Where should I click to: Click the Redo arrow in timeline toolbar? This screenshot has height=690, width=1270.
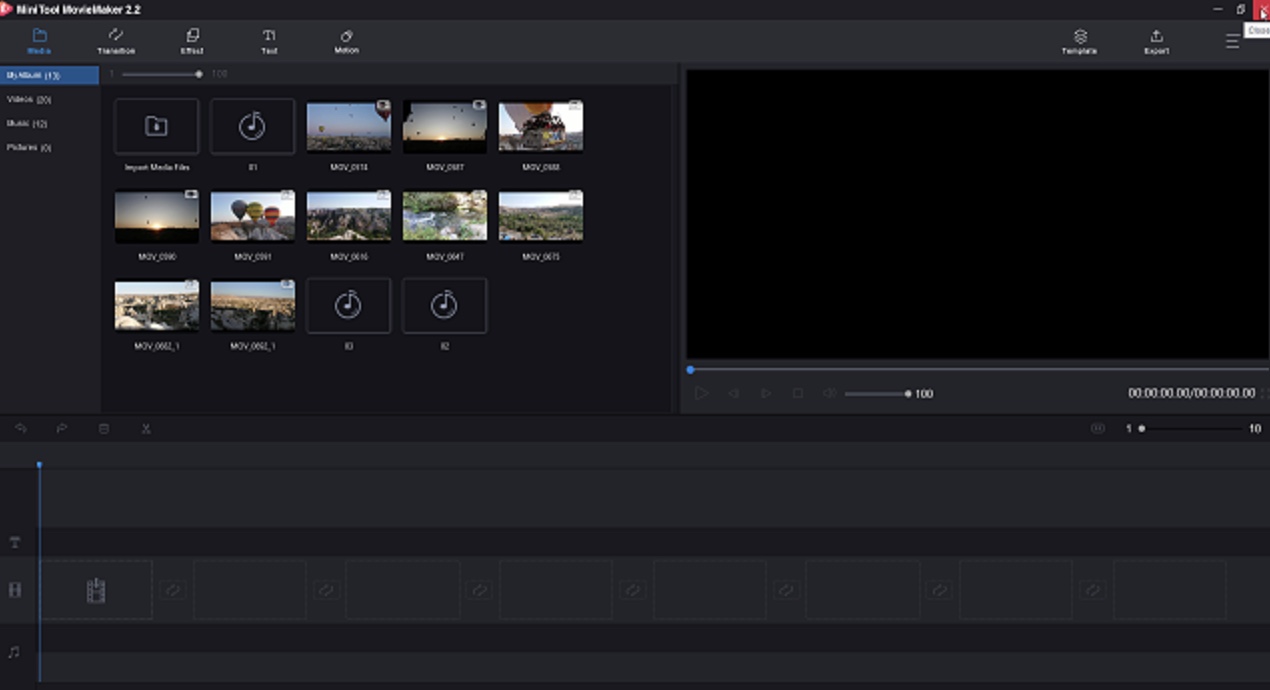[x=62, y=428]
